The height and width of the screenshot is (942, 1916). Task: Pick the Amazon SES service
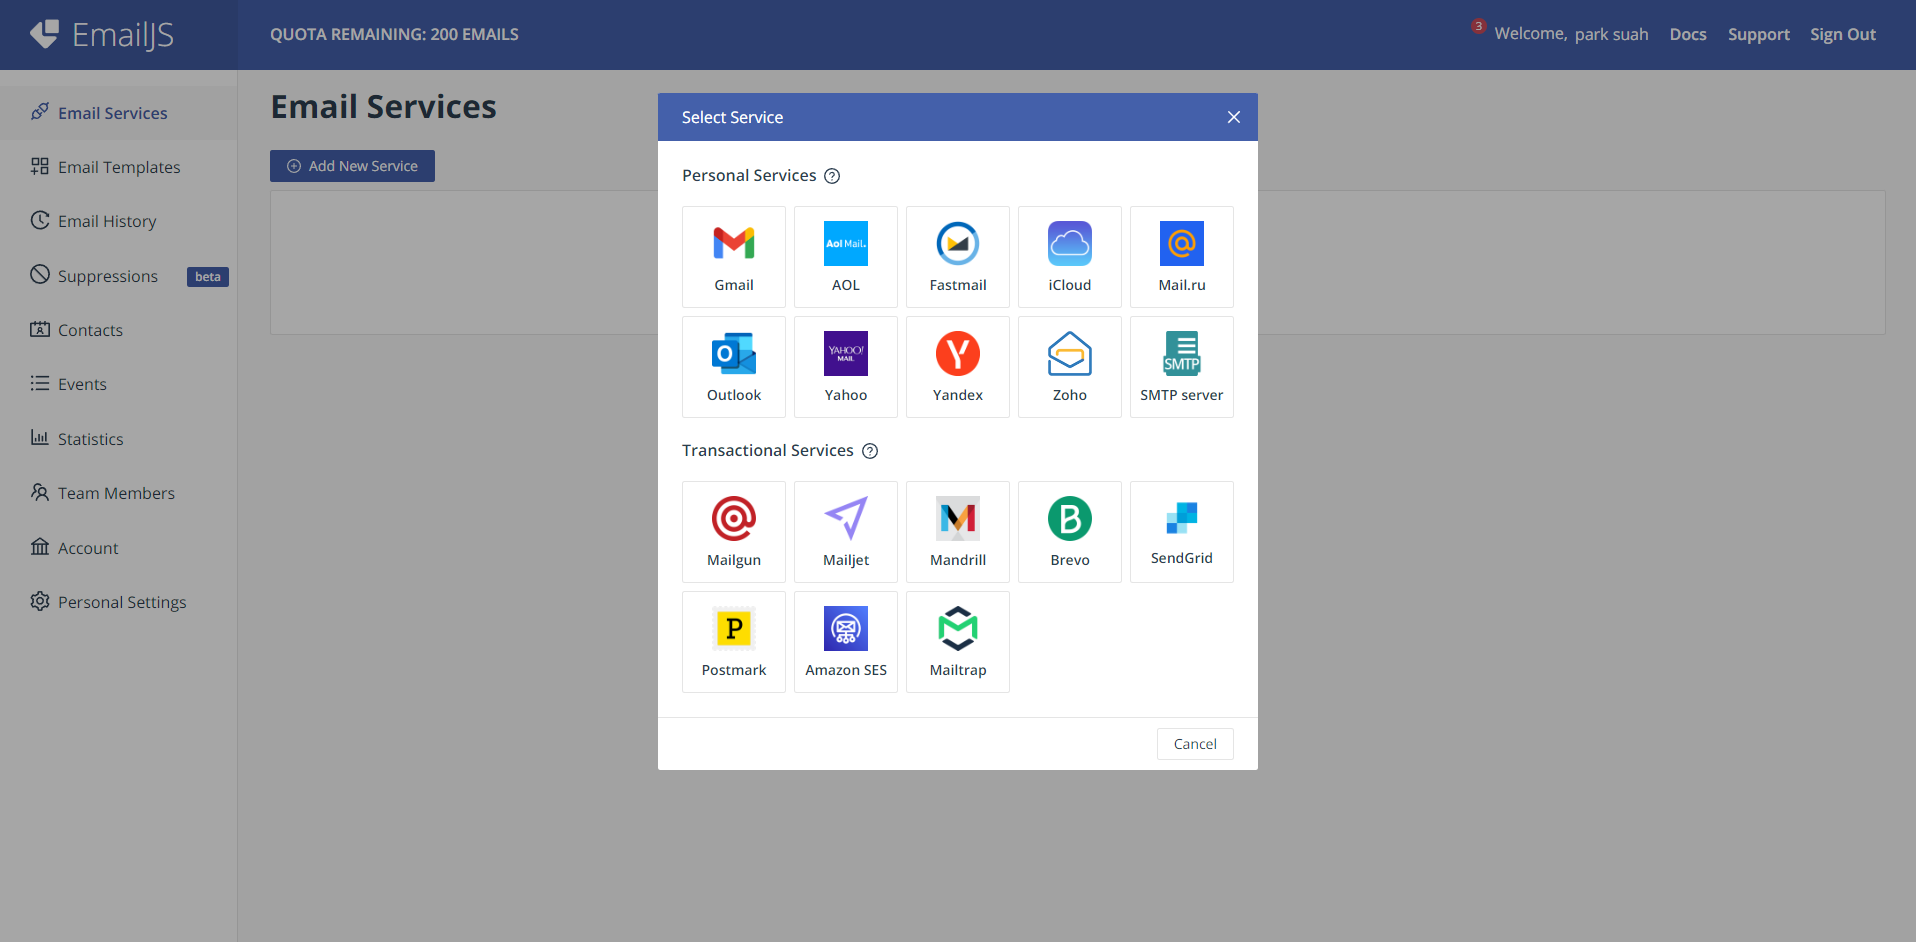[846, 642]
